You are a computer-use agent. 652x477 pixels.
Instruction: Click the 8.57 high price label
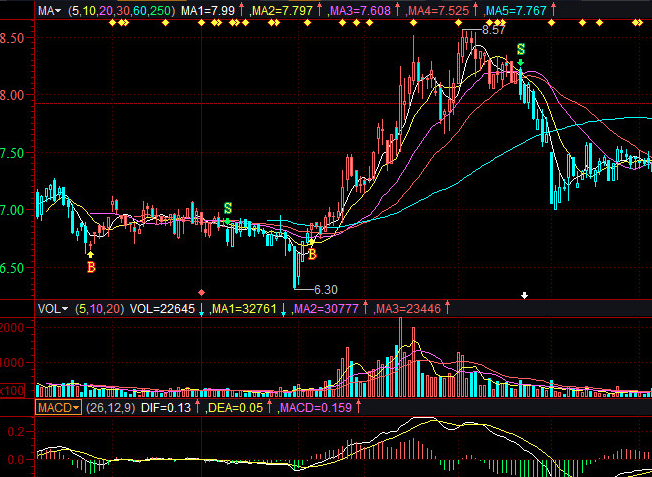(494, 30)
